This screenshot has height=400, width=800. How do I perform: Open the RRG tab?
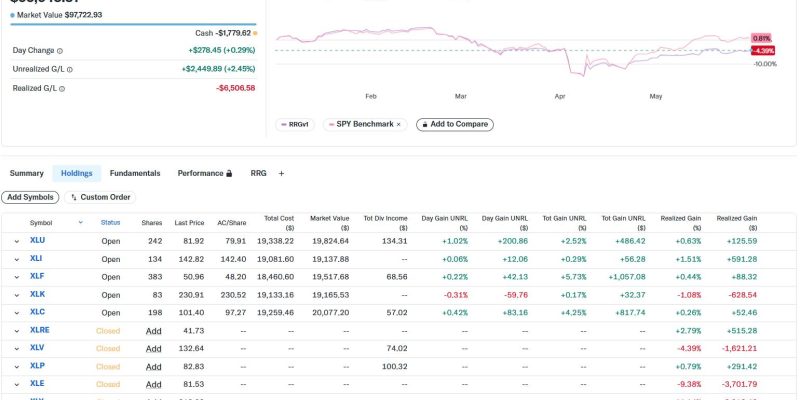258,173
